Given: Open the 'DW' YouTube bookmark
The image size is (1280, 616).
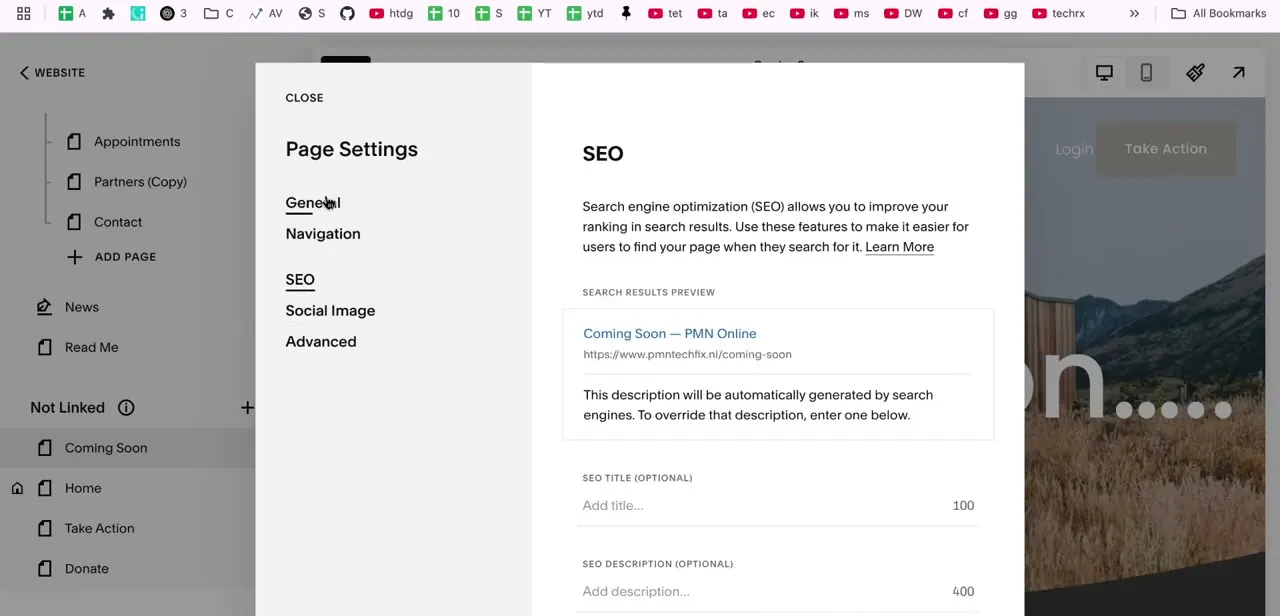Looking at the screenshot, I should click(x=903, y=13).
